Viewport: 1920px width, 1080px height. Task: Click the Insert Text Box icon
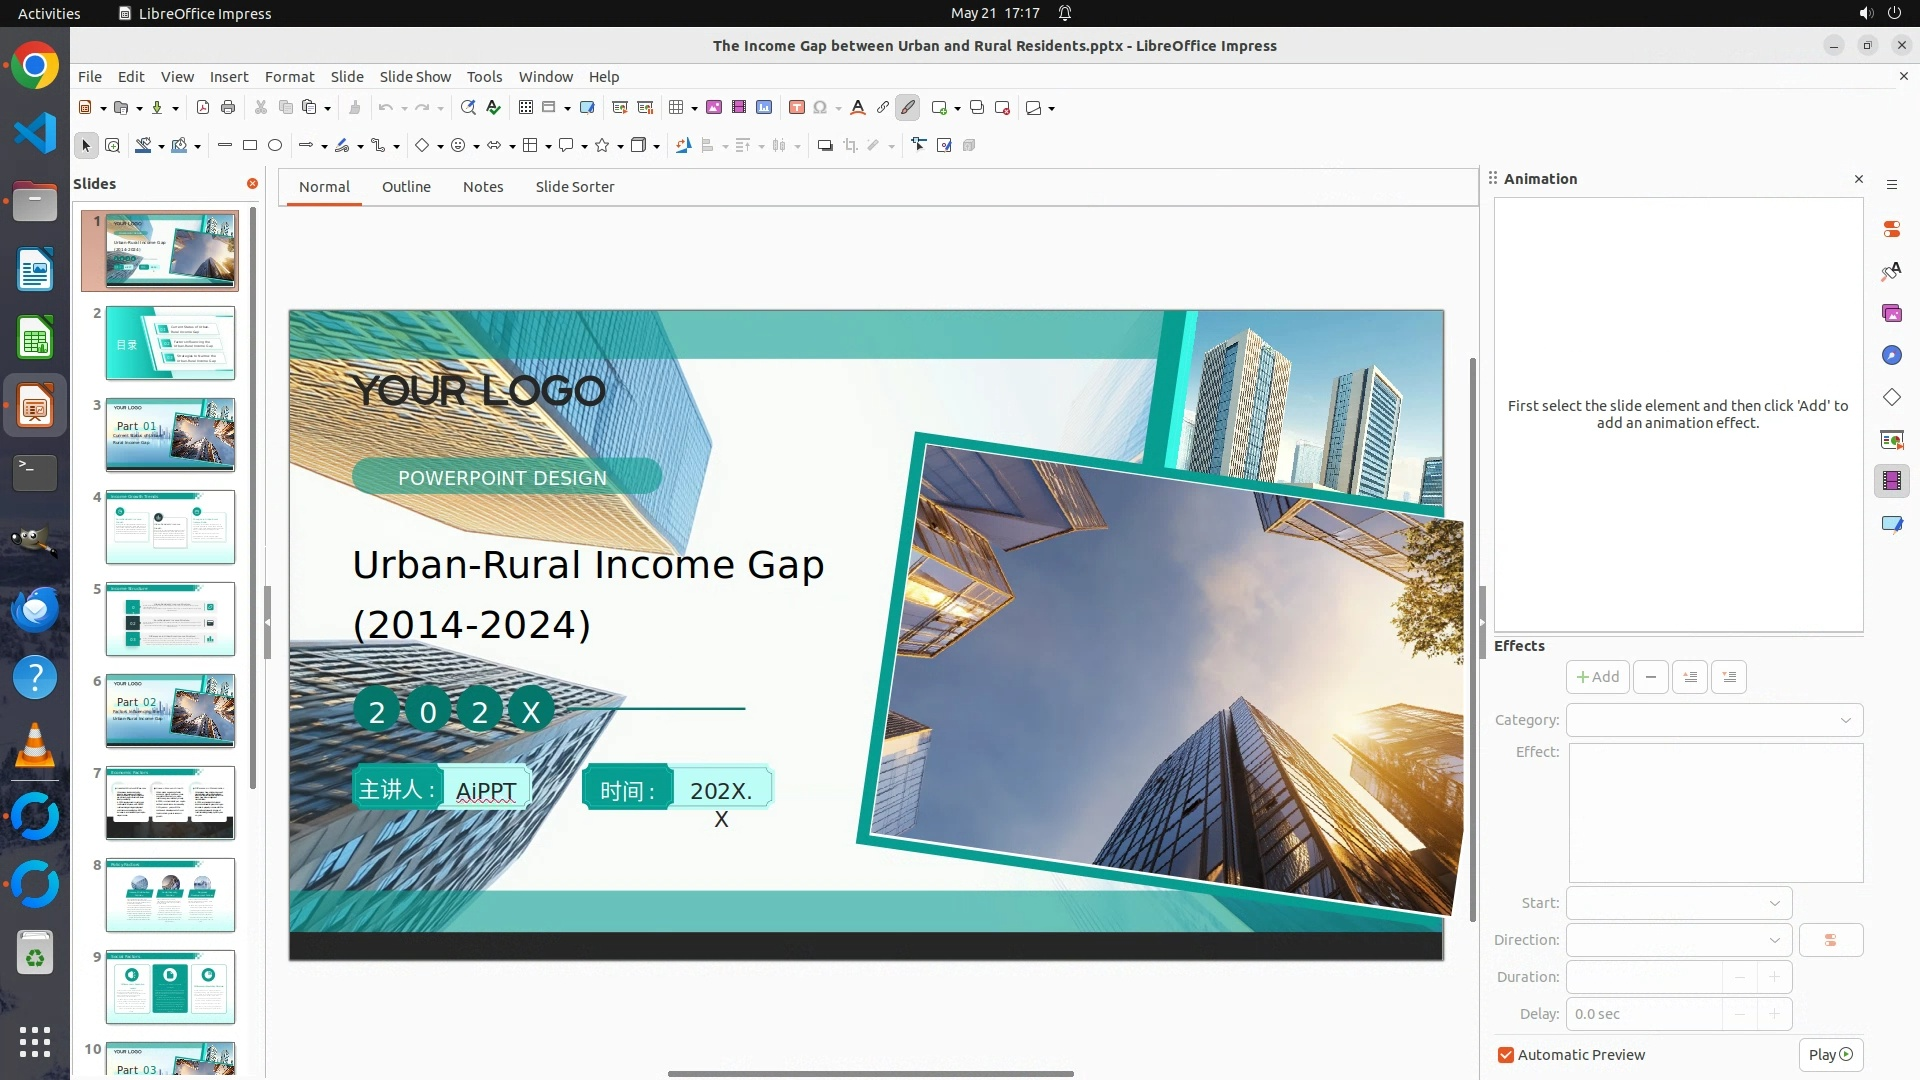tap(797, 108)
